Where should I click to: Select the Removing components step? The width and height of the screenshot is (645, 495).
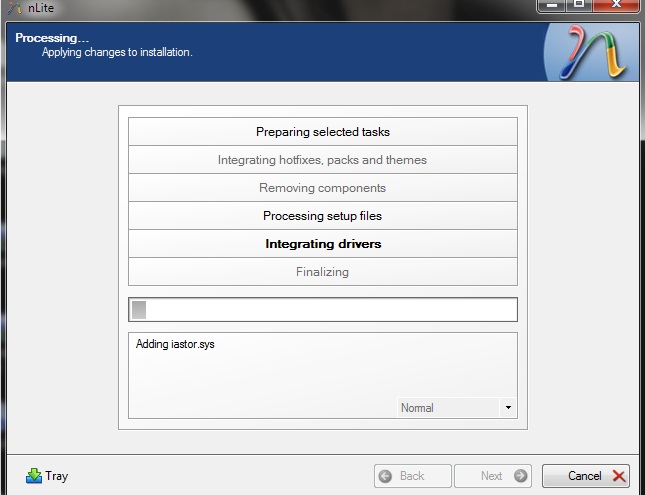(322, 188)
